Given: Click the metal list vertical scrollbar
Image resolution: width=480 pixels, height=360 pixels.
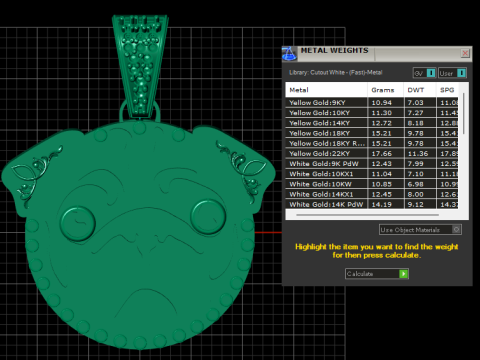Looking at the screenshot, I should point(463,113).
